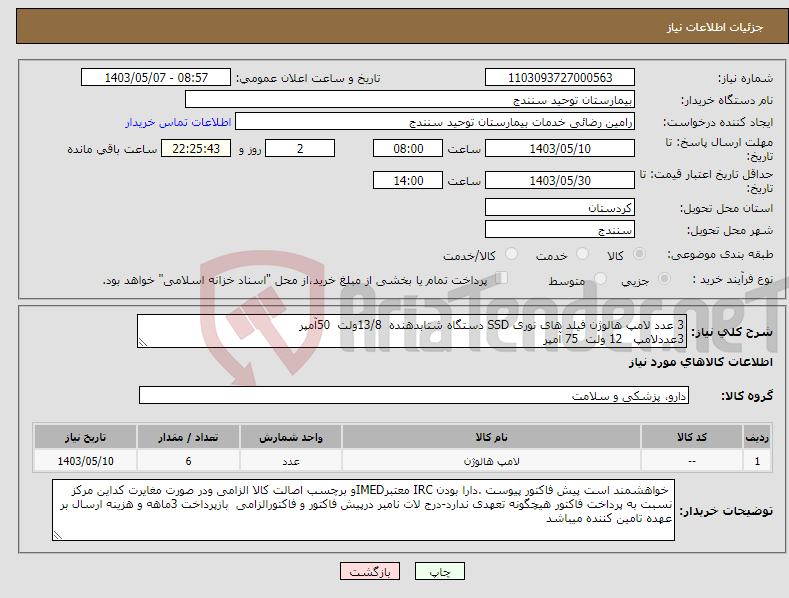Screen dimensions: 789x598
Task: Click the announcement date field 1403/05/07 - 08:57
Action: point(156,78)
